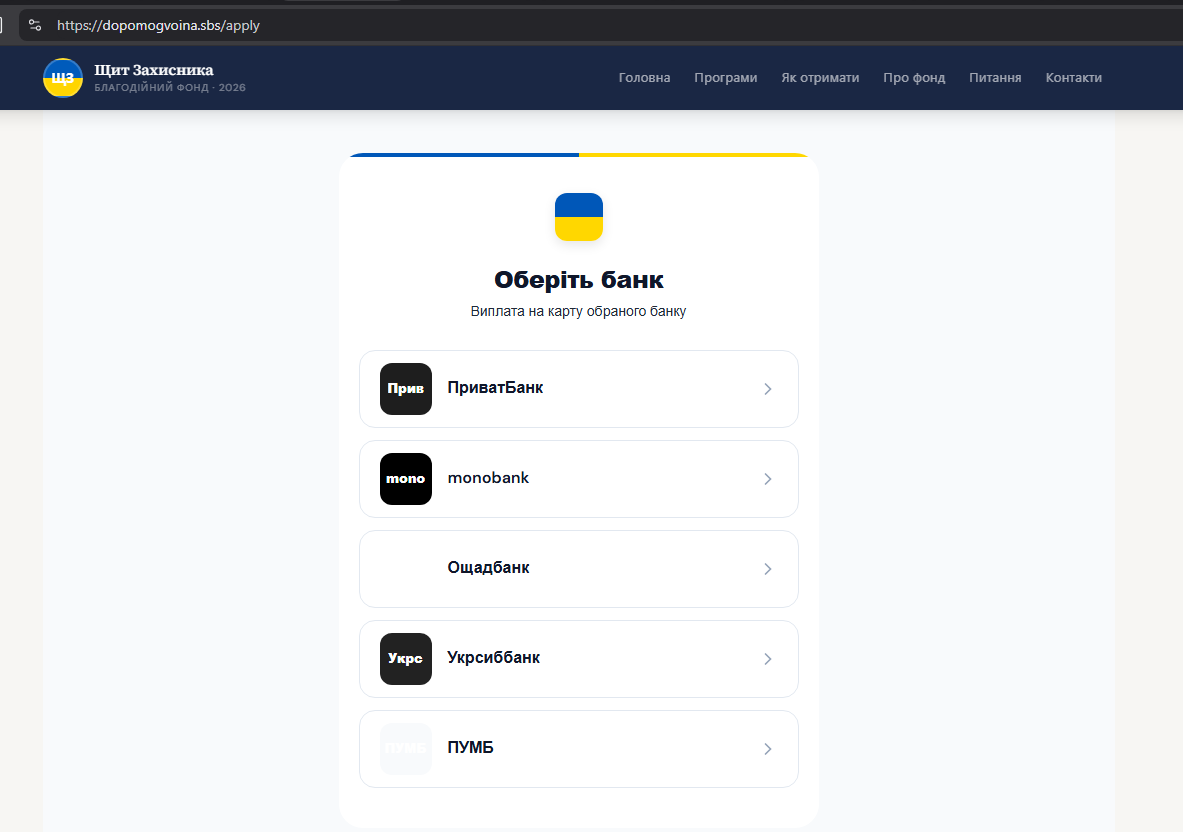Open Як отримати nav item
Viewport: 1183px width, 832px height.
pyautogui.click(x=820, y=78)
